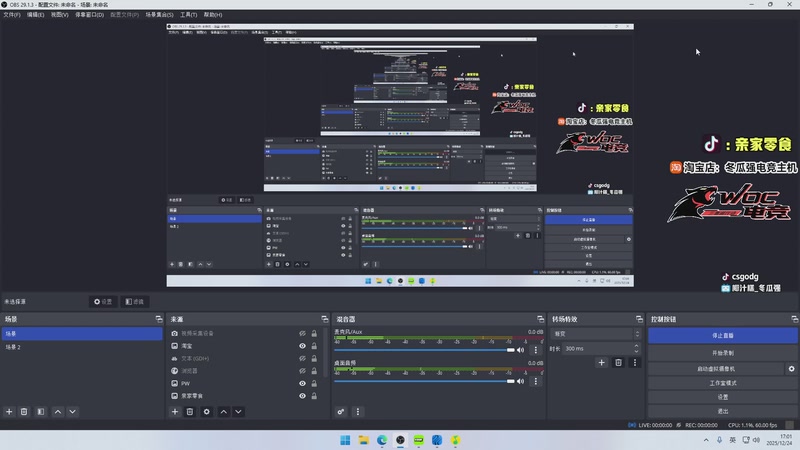Click the 停止直播 stop streaming button
Screen dimensions: 800x450
(722, 336)
